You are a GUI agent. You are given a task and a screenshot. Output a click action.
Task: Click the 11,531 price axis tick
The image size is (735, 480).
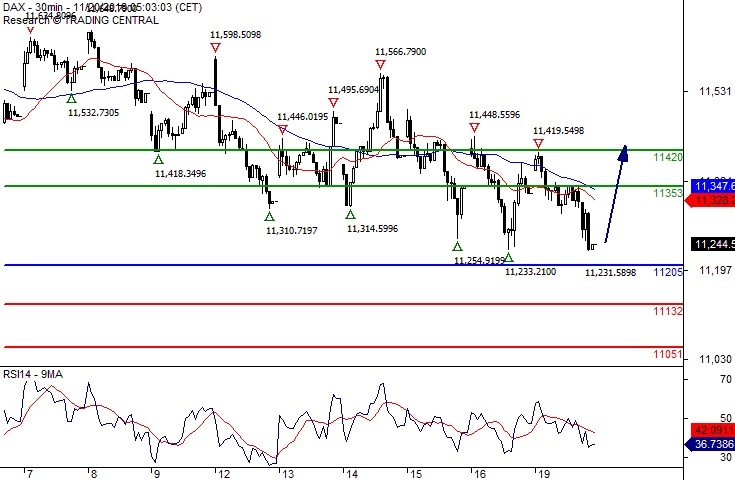(x=715, y=91)
